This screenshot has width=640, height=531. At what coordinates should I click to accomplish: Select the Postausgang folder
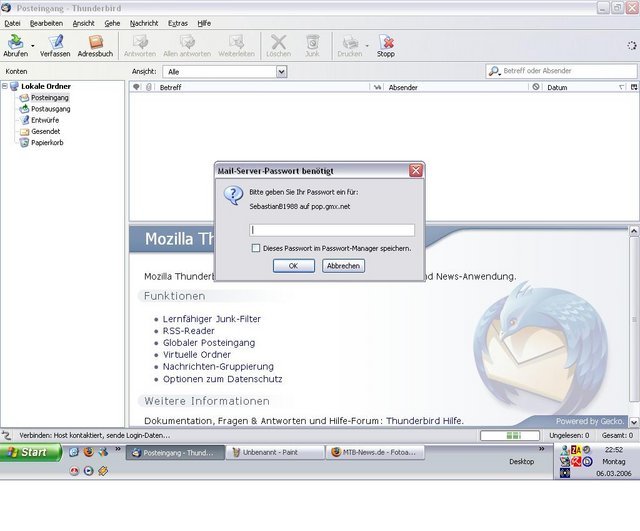click(51, 109)
